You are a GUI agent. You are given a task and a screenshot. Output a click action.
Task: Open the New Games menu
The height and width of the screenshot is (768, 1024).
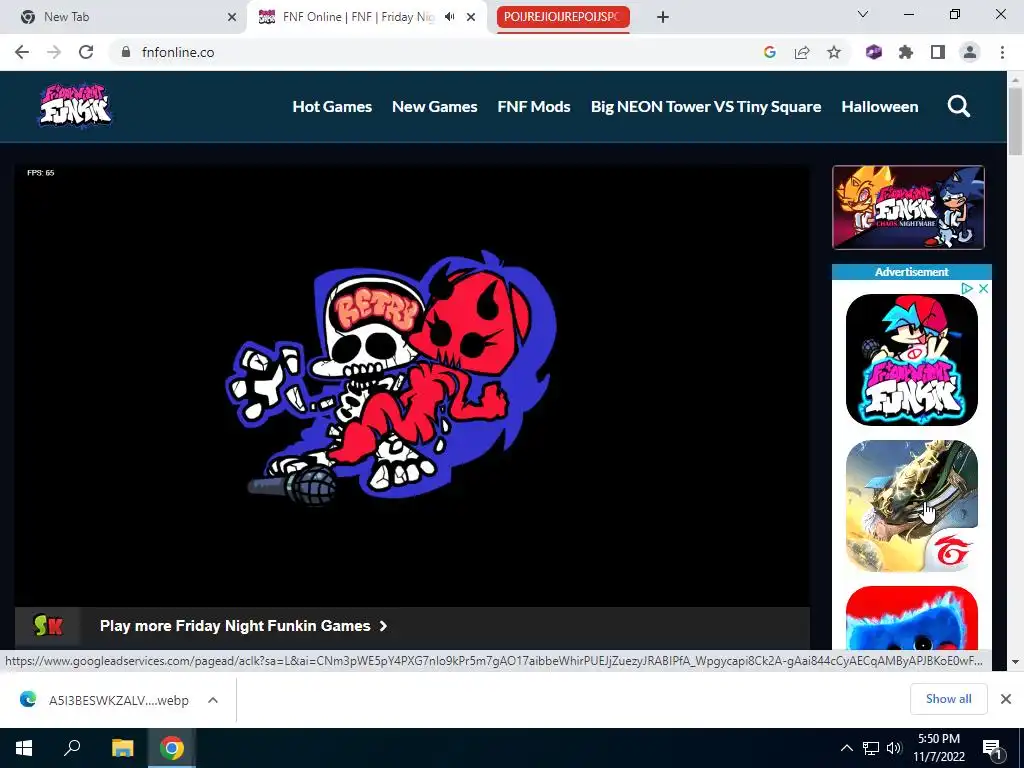tap(434, 106)
